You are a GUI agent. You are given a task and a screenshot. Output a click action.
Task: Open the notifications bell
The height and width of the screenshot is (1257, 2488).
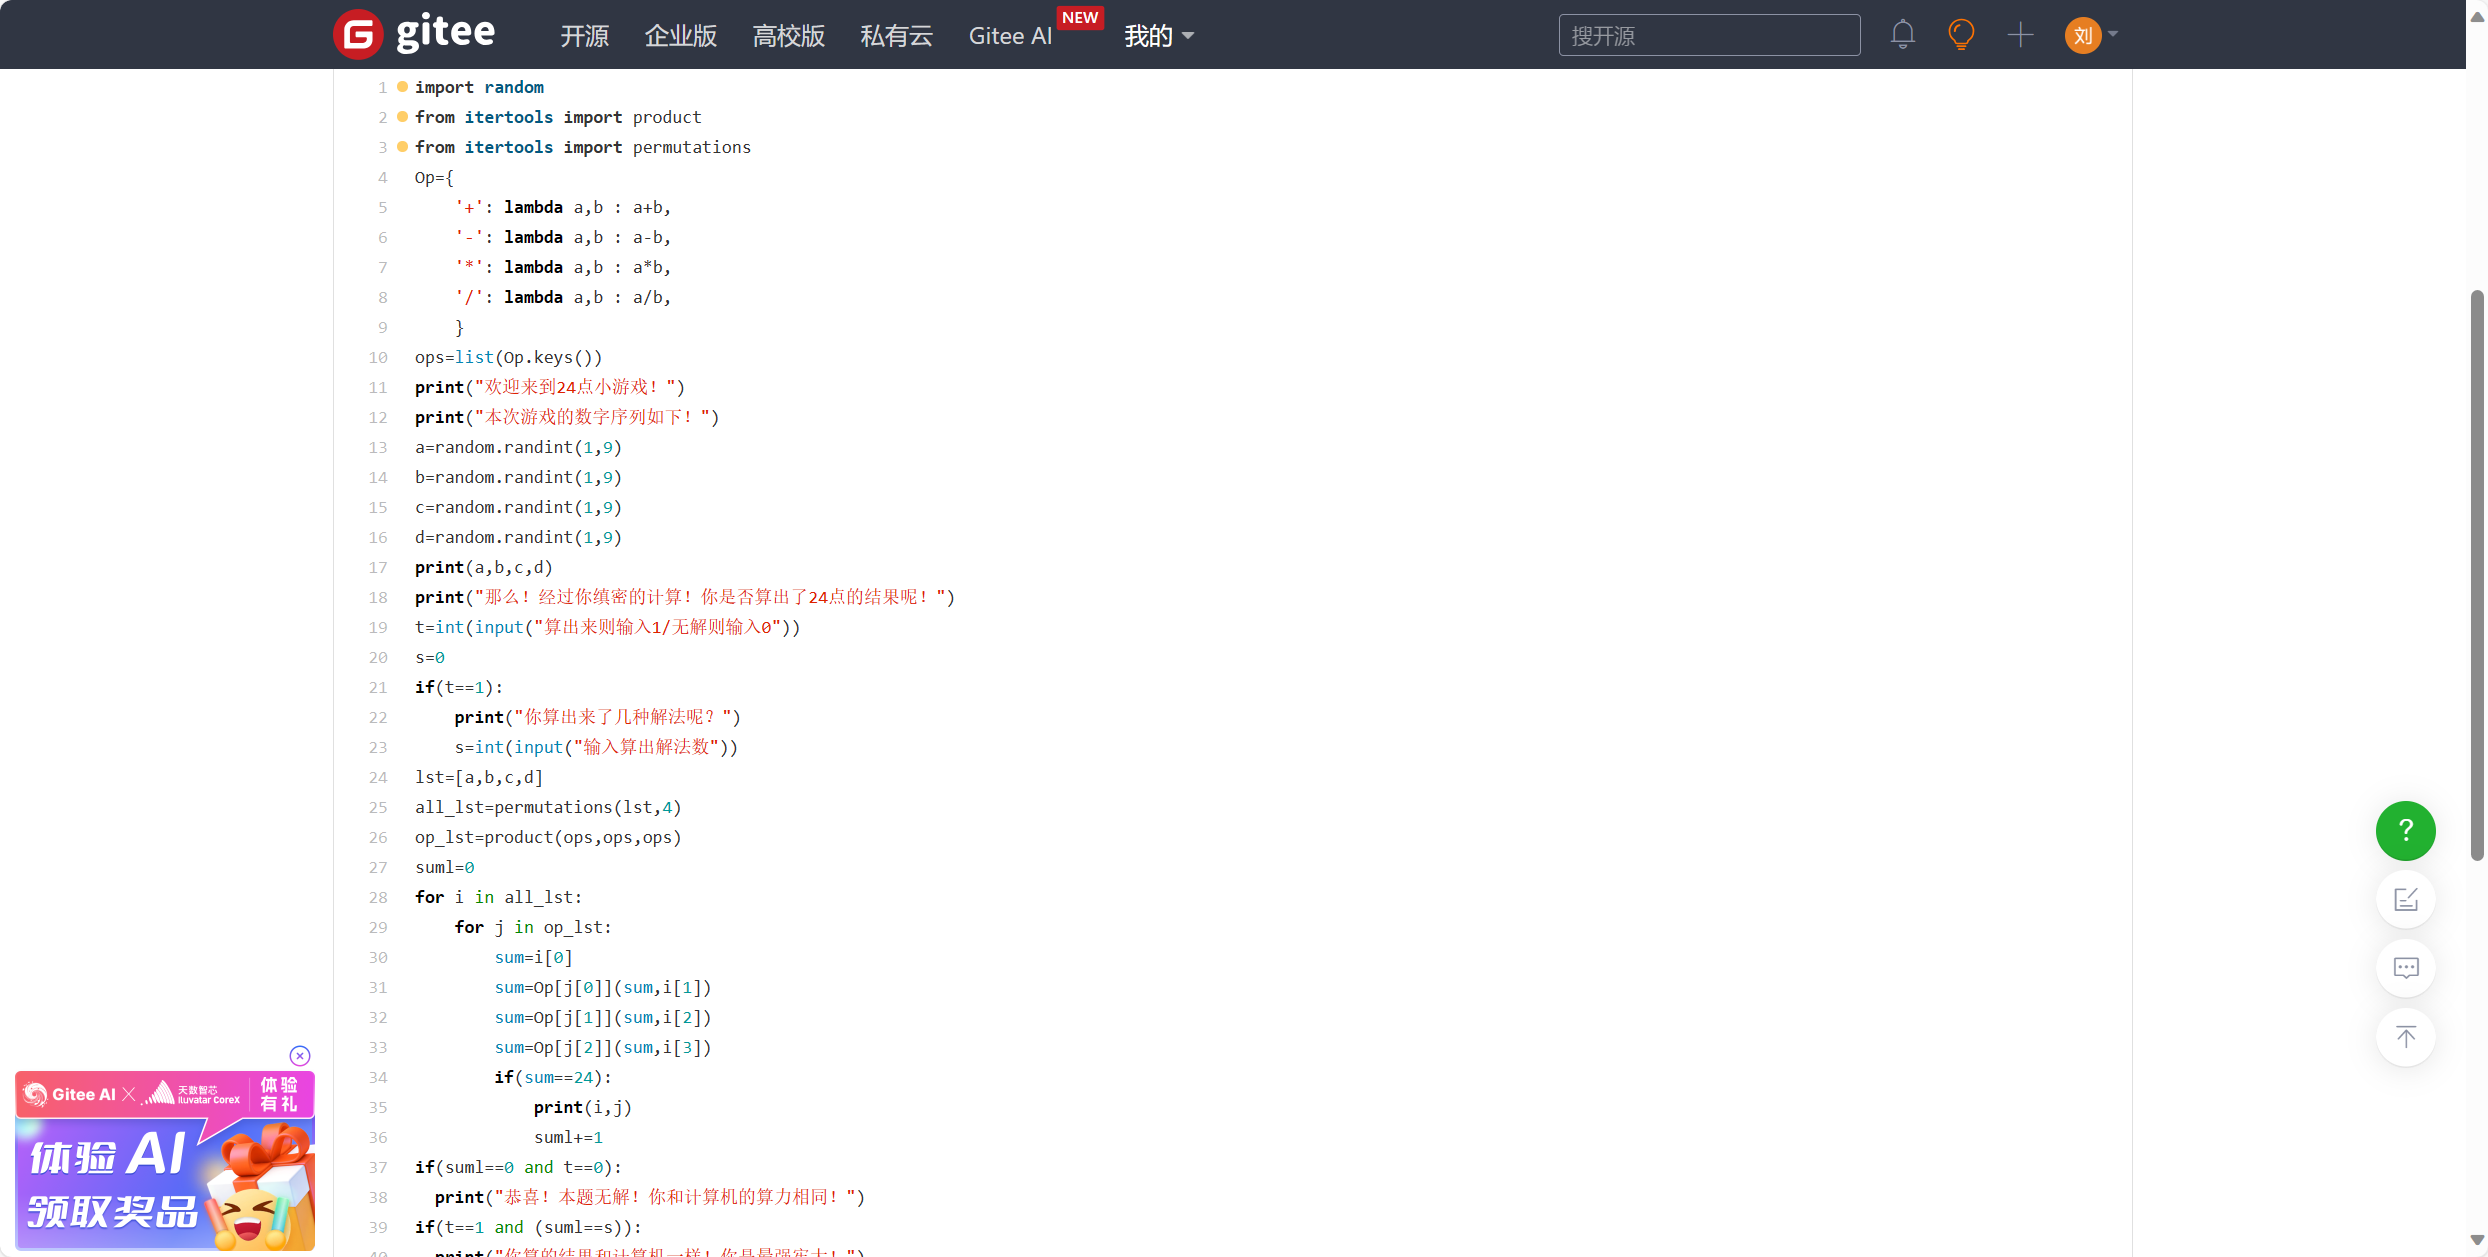point(1902,35)
